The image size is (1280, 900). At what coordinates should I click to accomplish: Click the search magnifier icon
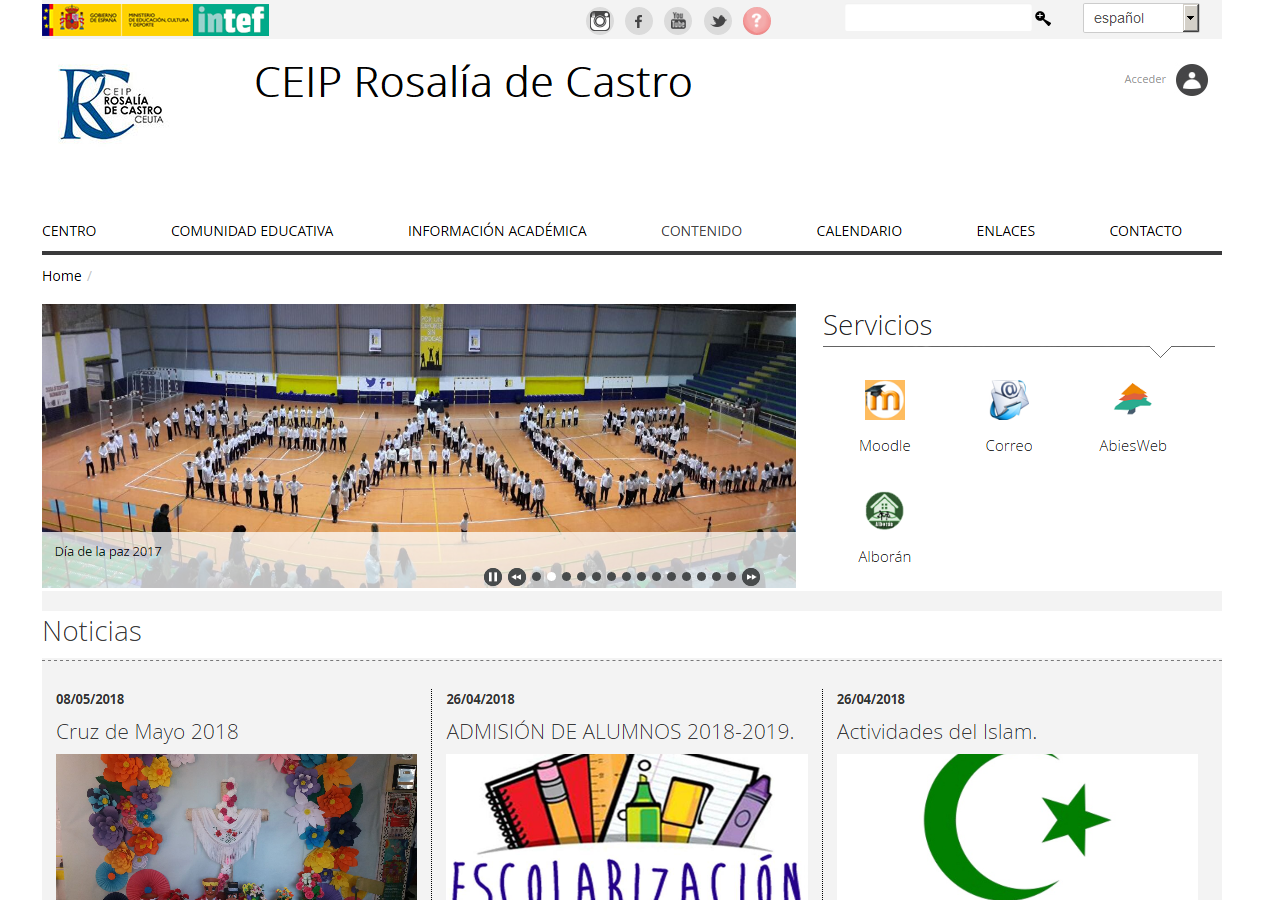pos(1043,18)
